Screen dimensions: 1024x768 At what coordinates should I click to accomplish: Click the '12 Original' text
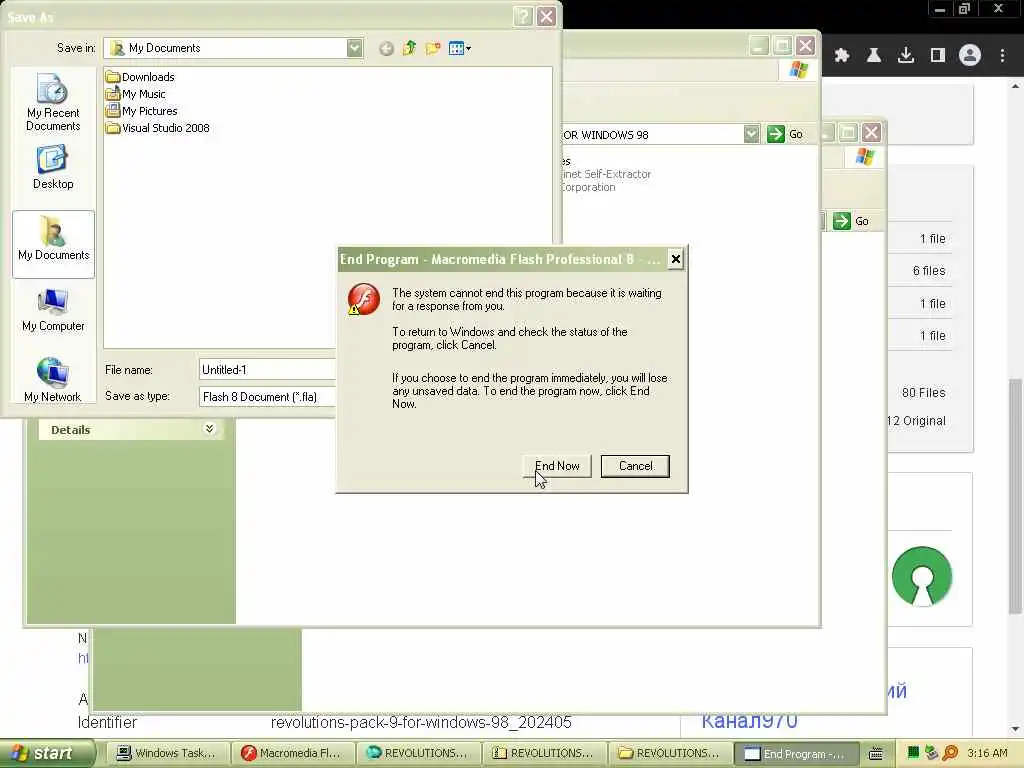(x=916, y=421)
